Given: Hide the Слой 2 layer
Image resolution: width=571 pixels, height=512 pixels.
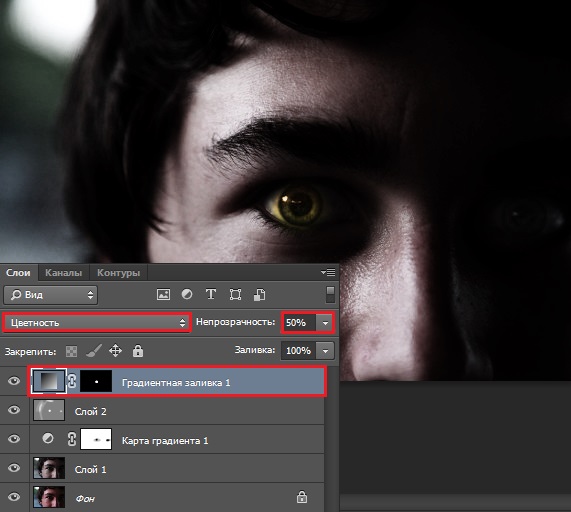Looking at the screenshot, I should pyautogui.click(x=14, y=410).
